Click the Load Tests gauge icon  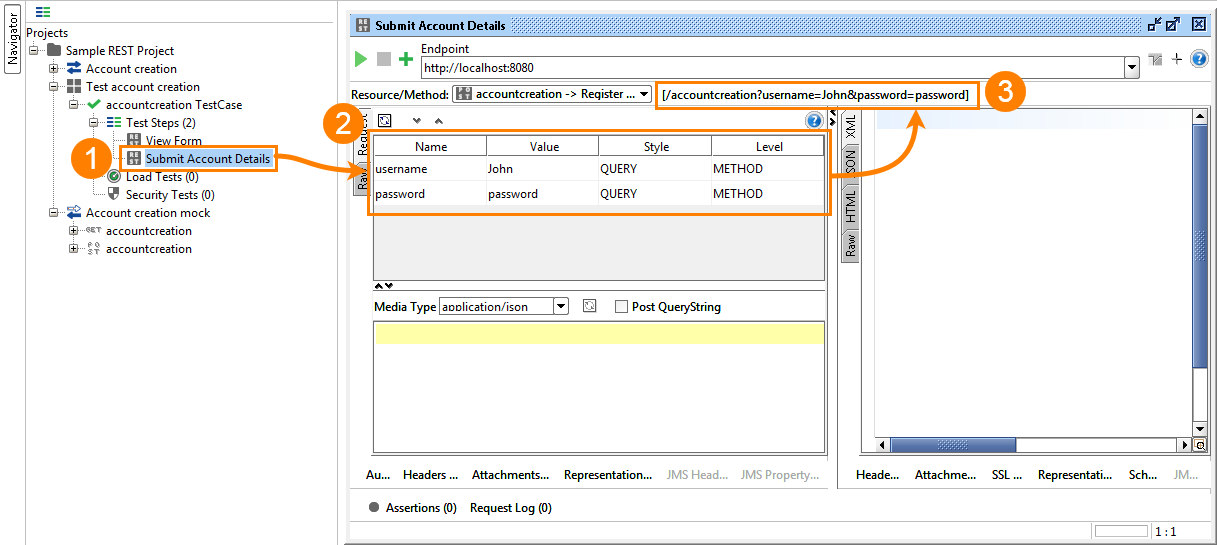coord(114,176)
